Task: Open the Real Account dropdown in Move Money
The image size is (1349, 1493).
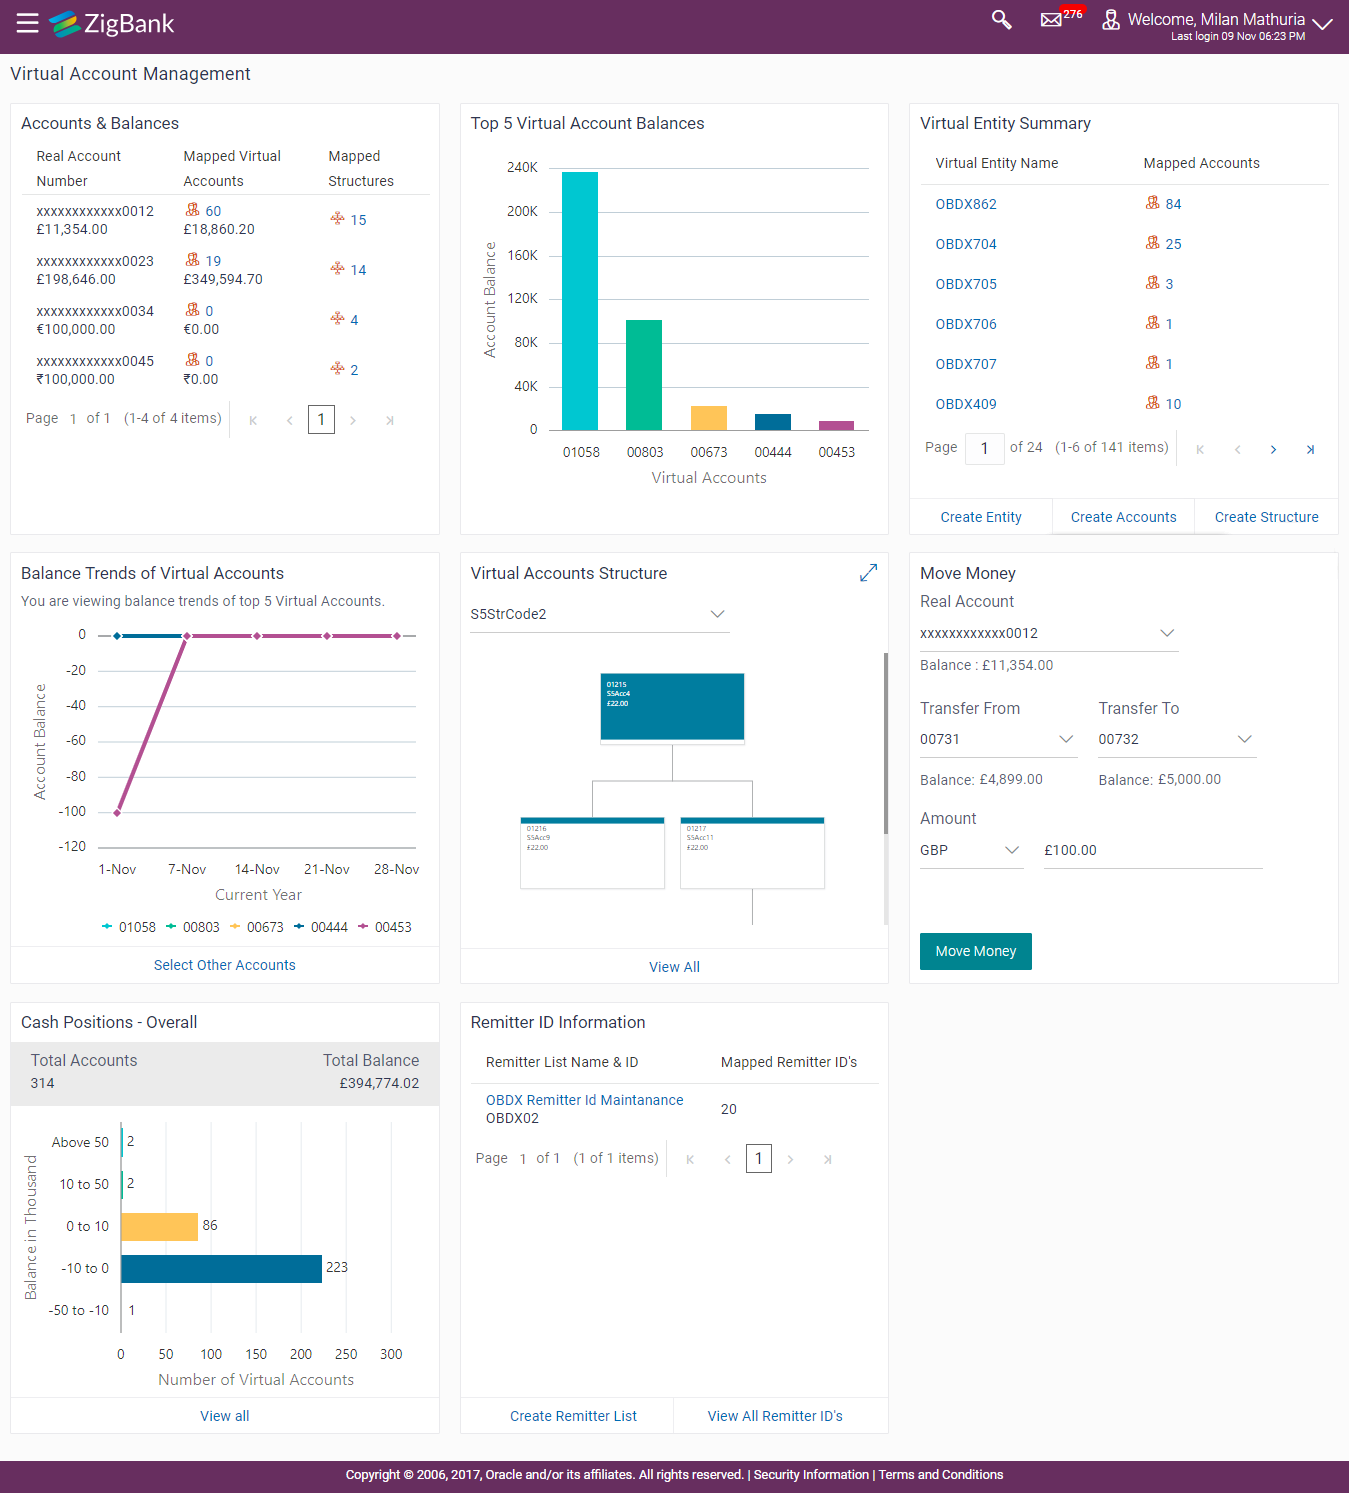Action: pos(1048,633)
